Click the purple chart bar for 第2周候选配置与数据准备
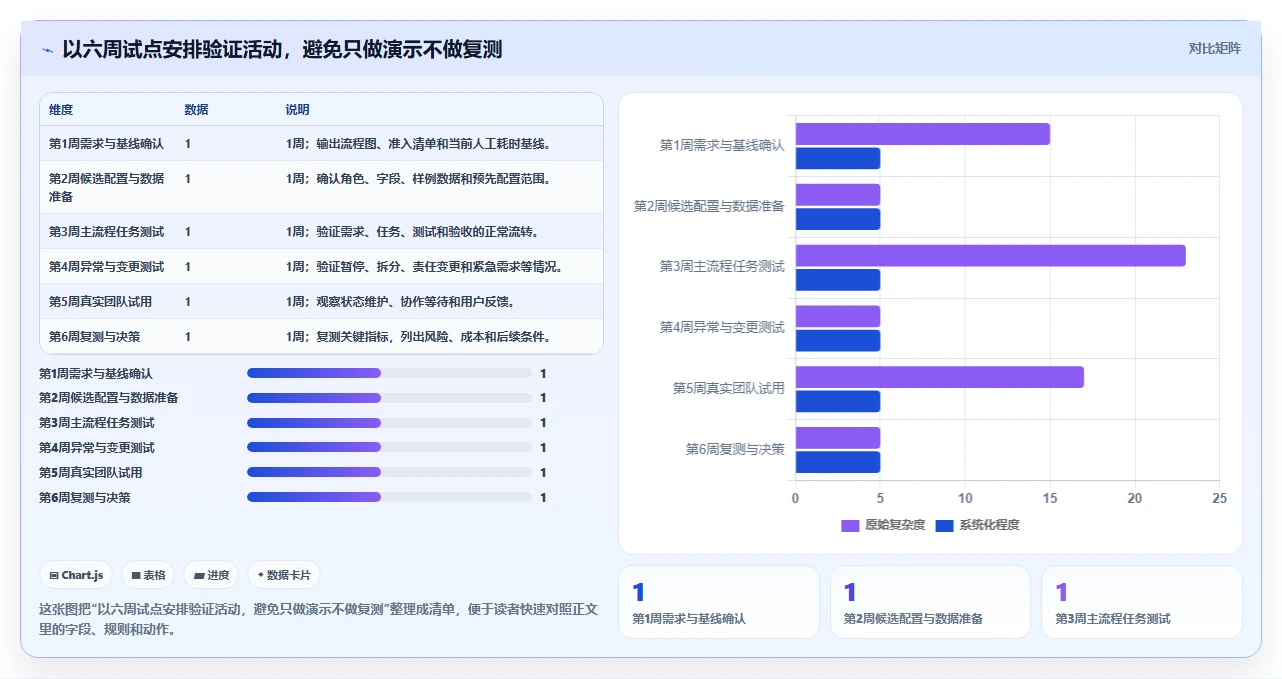1282x679 pixels. (837, 195)
